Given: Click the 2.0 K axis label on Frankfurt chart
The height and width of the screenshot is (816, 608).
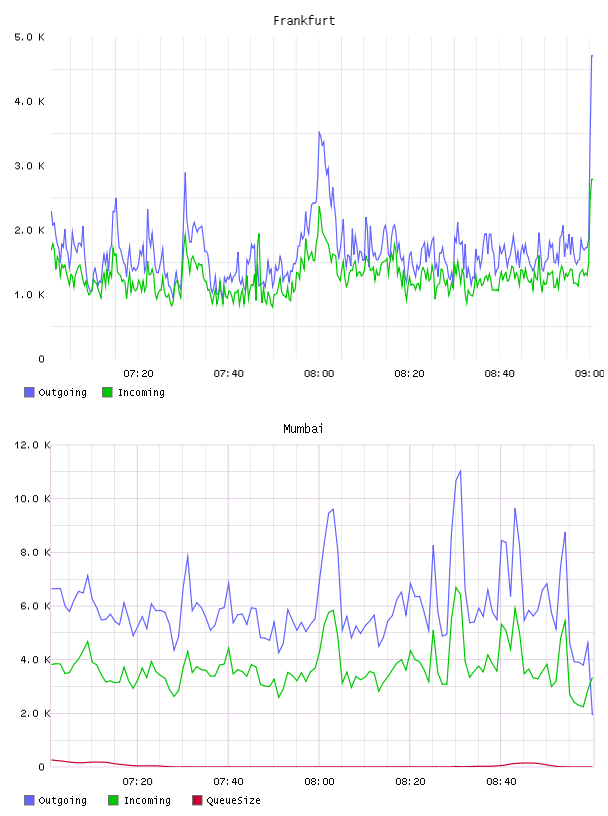Looking at the screenshot, I should tap(29, 231).
